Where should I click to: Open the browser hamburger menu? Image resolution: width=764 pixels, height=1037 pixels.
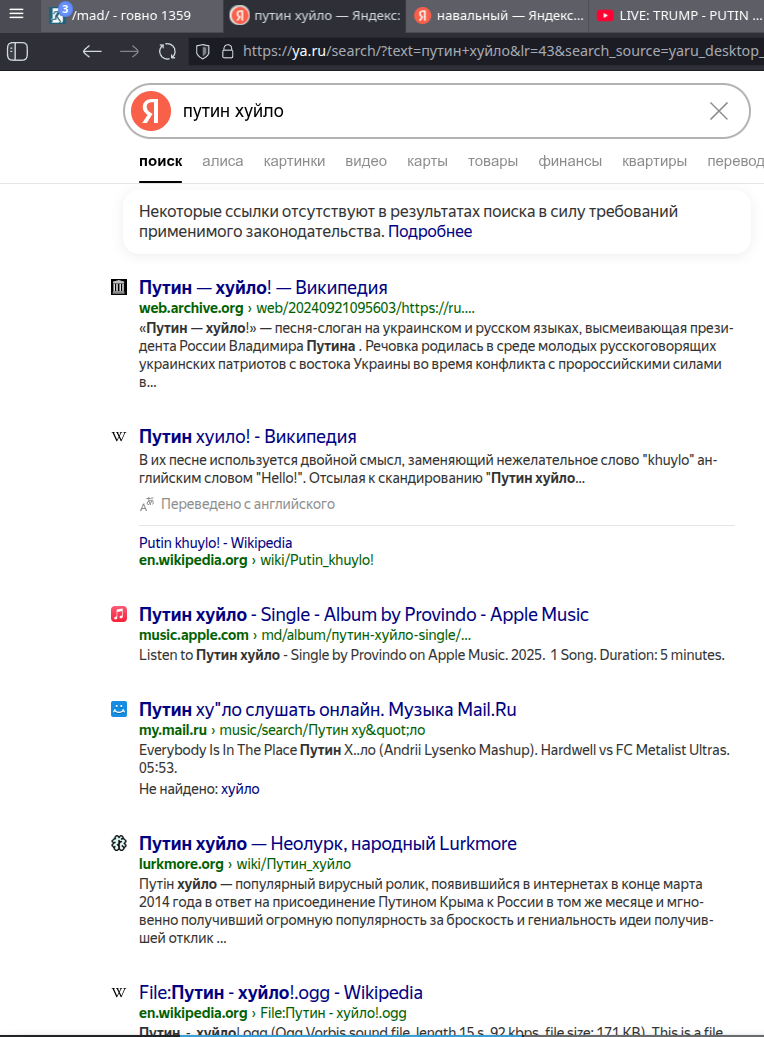point(17,13)
